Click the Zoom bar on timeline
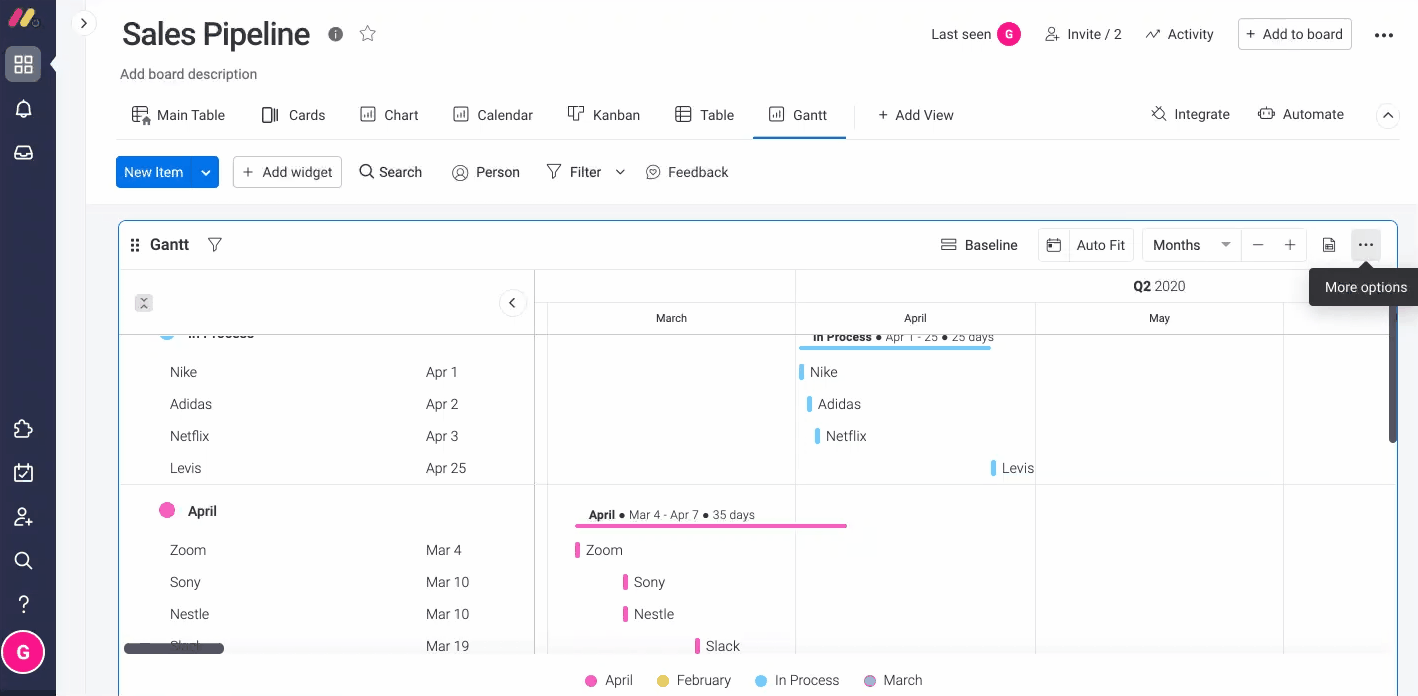The height and width of the screenshot is (696, 1418). [578, 550]
